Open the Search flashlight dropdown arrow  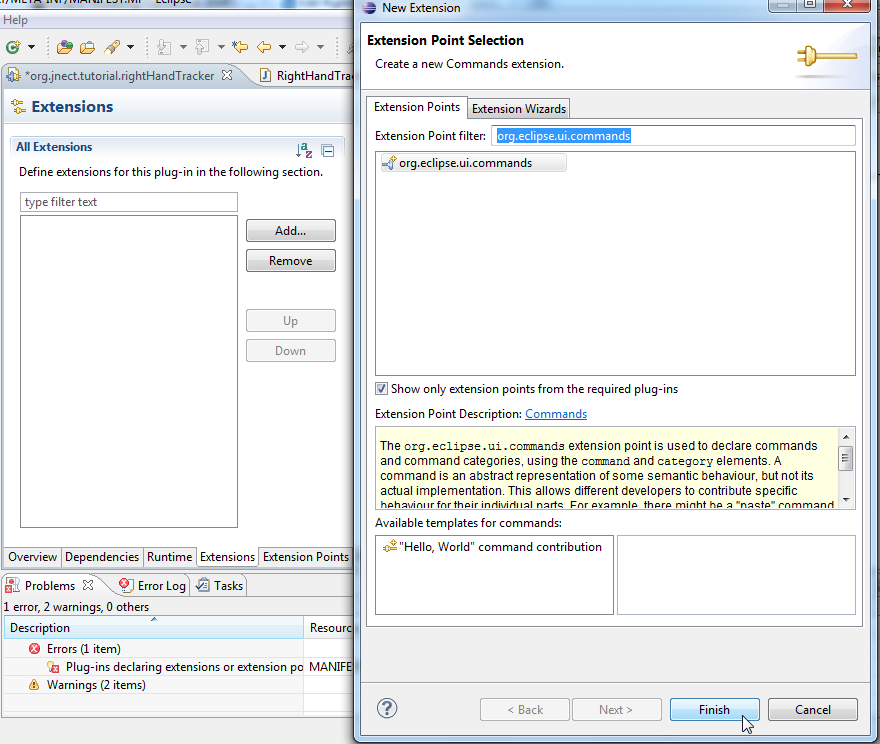(130, 47)
